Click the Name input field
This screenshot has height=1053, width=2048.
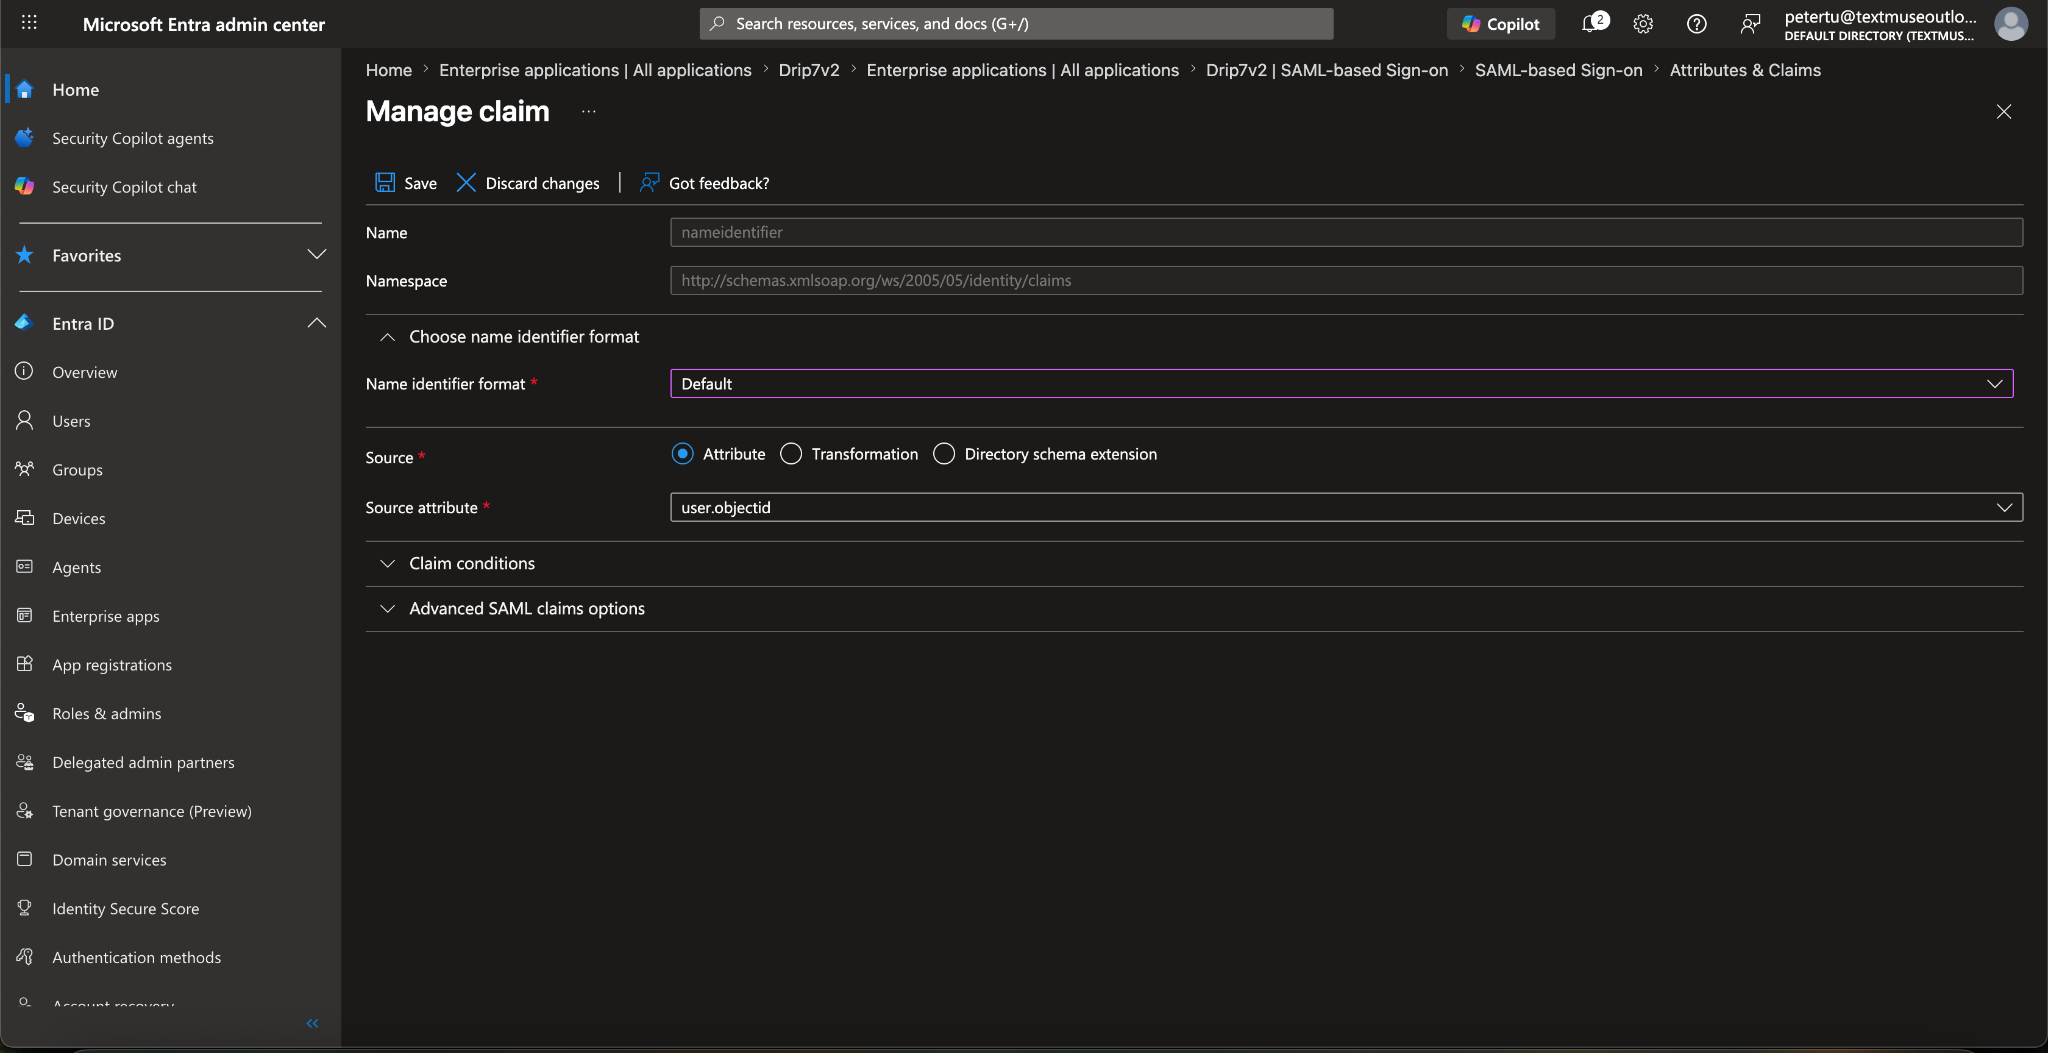(x=1346, y=232)
